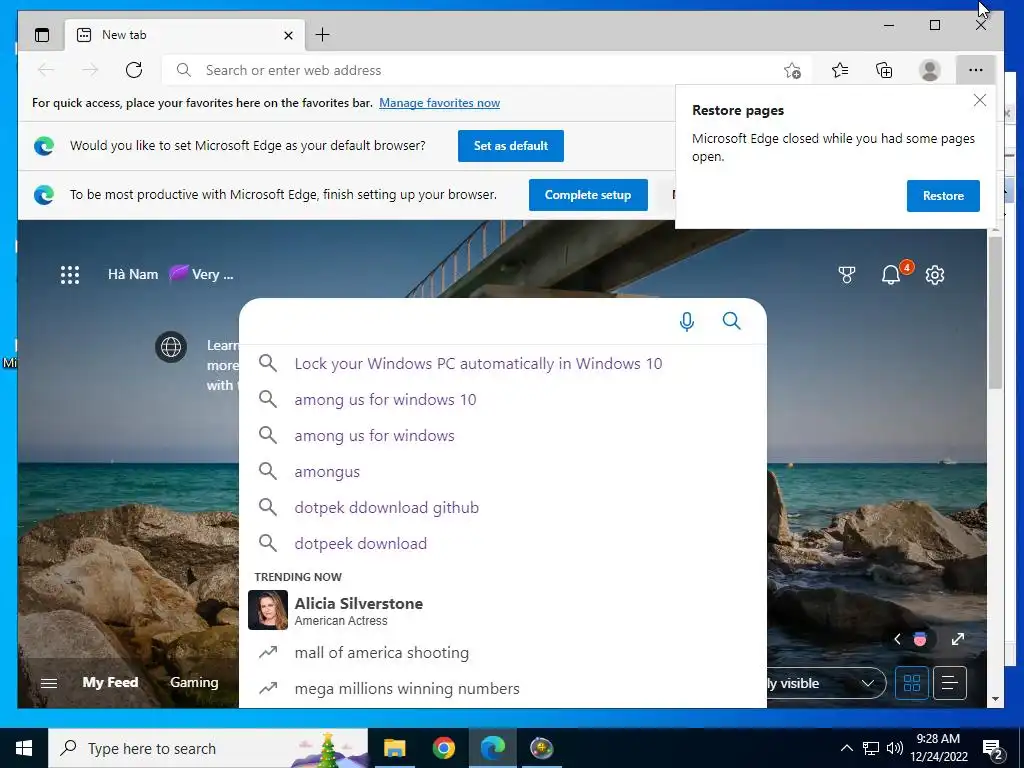Click Microsoft Edge taskbar icon
1024x768 pixels.
pos(493,748)
